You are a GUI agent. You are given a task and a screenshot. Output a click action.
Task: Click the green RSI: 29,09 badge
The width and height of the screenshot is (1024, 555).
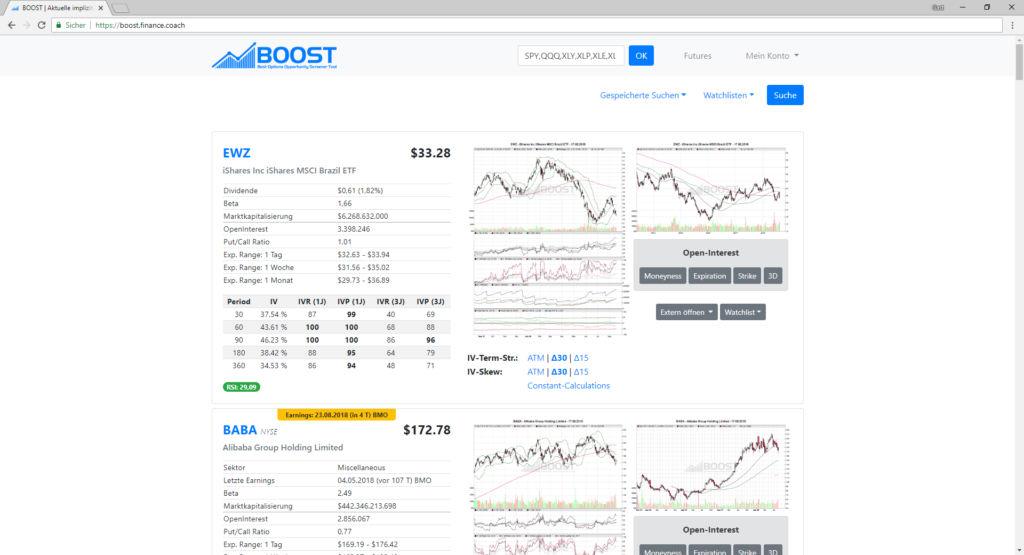[242, 387]
